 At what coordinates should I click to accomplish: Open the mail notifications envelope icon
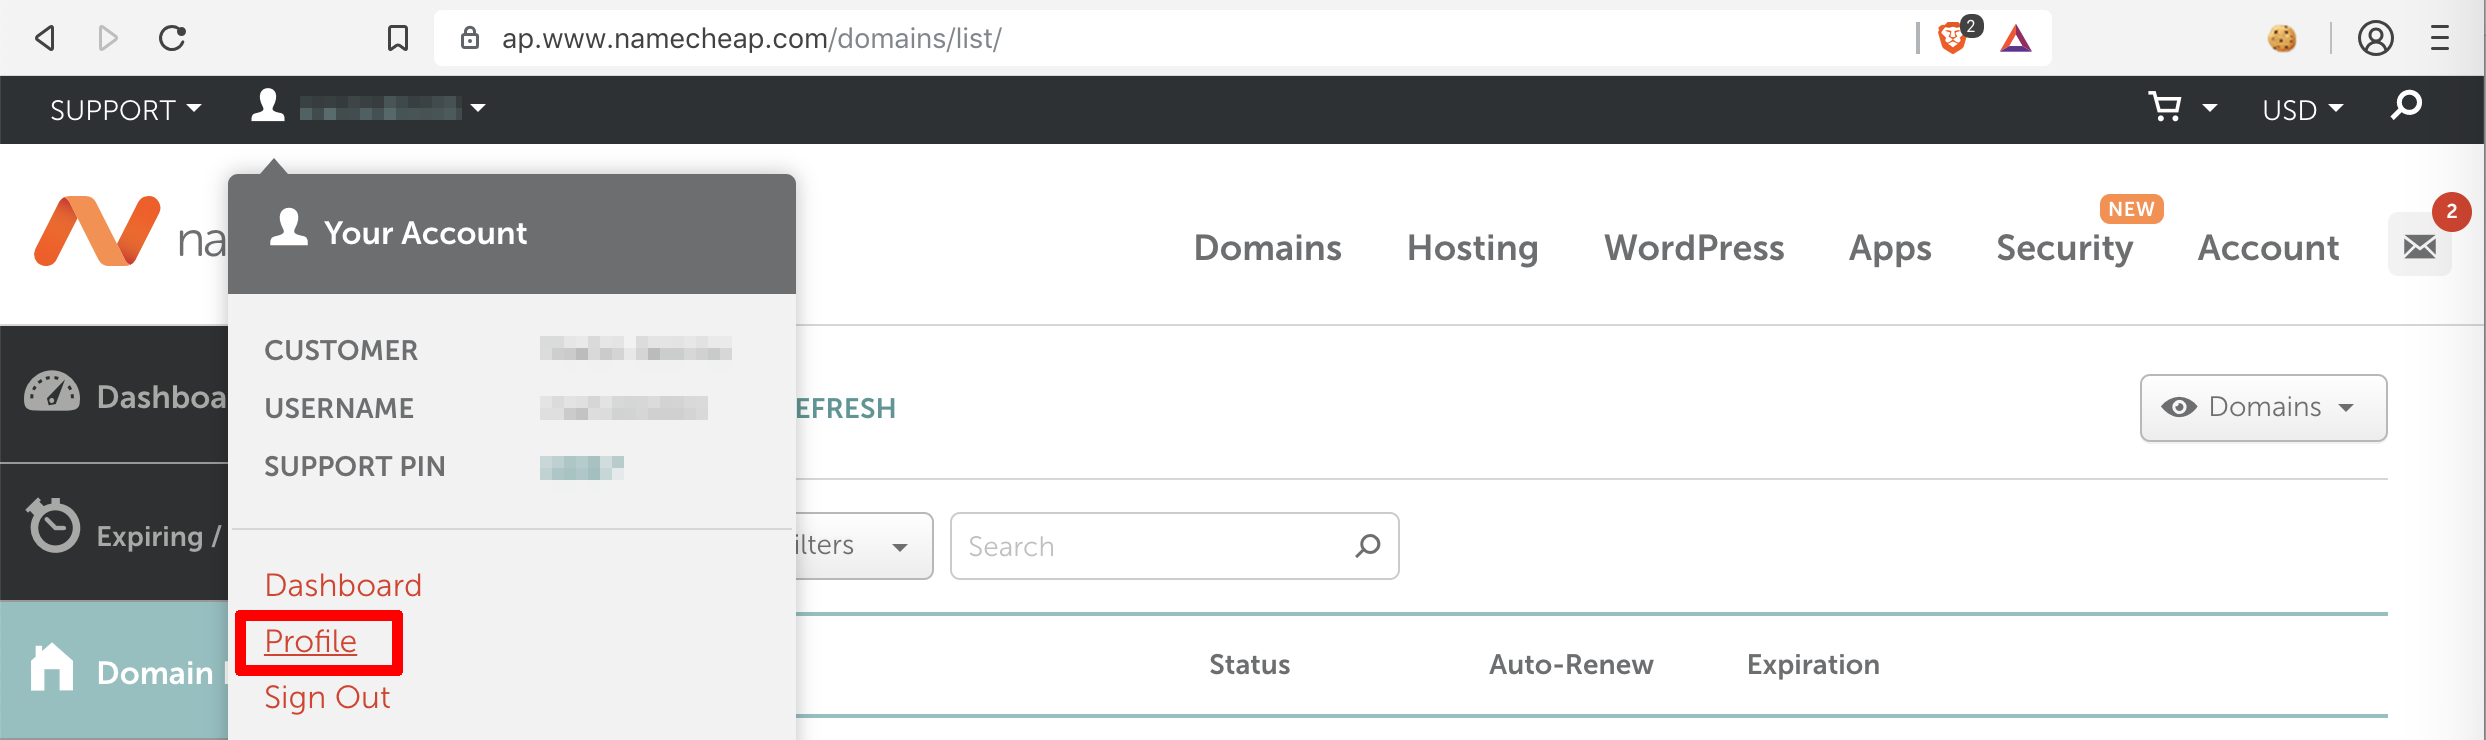2420,245
